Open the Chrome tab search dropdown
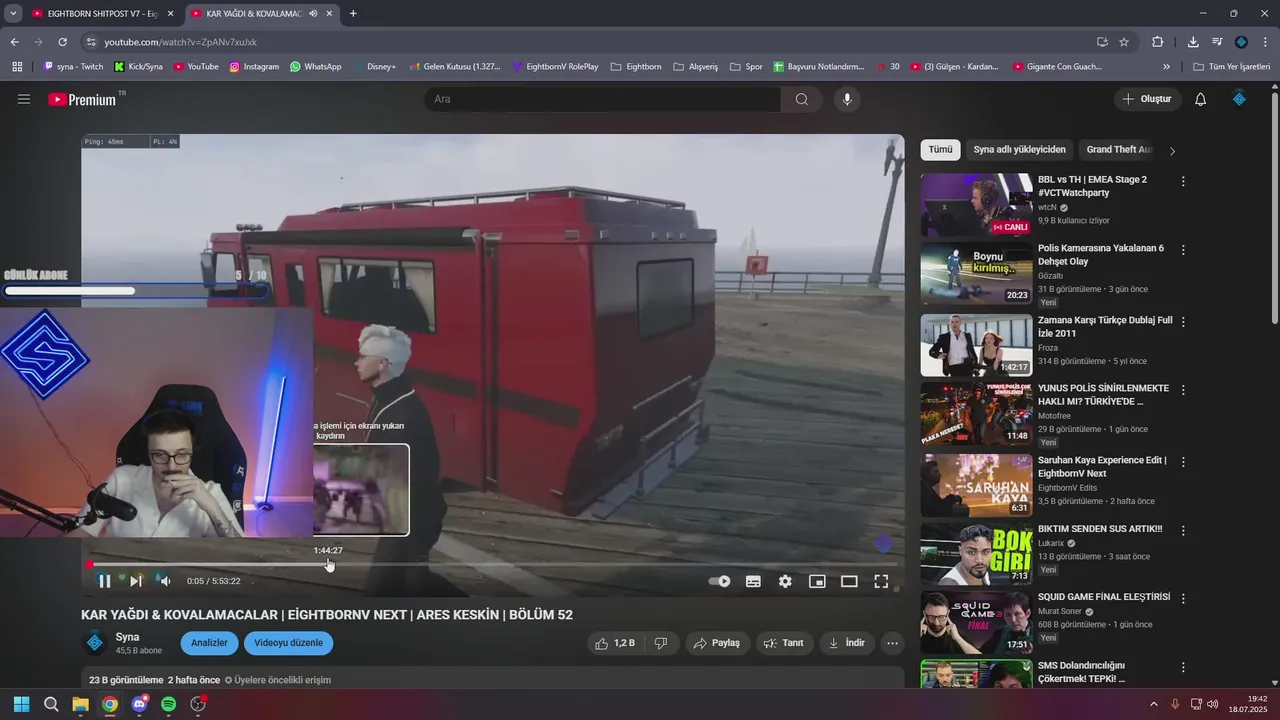This screenshot has width=1280, height=720. coord(13,14)
